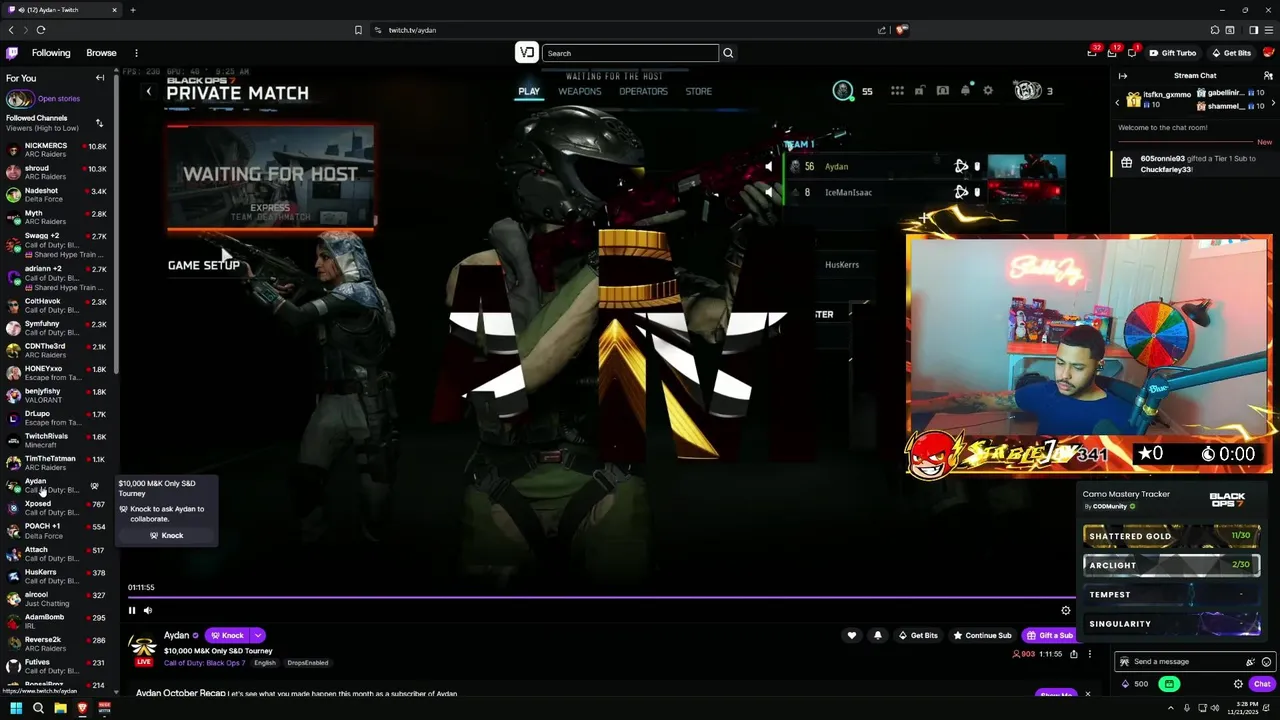1280x720 pixels.
Task: Toggle stream notifications bell
Action: click(x=878, y=636)
